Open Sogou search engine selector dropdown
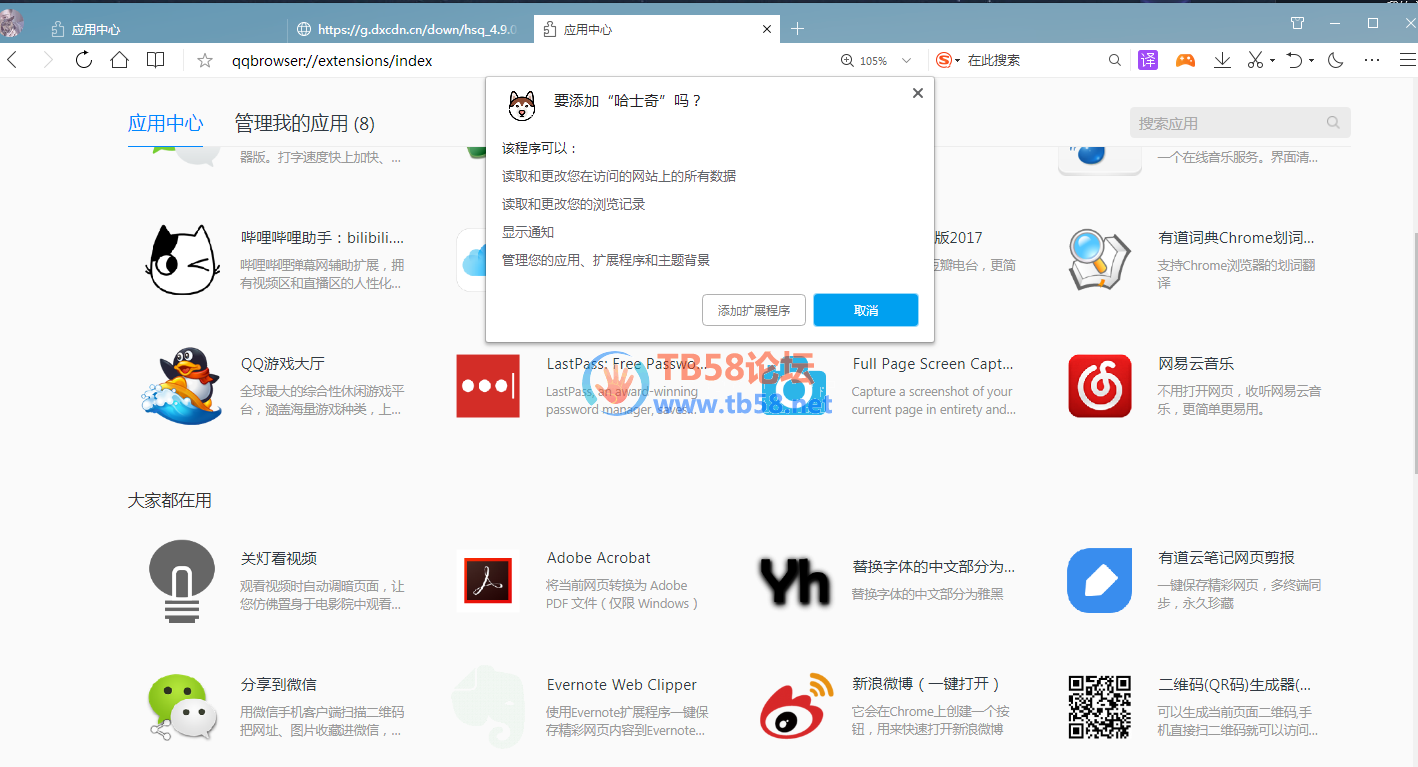The height and width of the screenshot is (767, 1418). 947,61
